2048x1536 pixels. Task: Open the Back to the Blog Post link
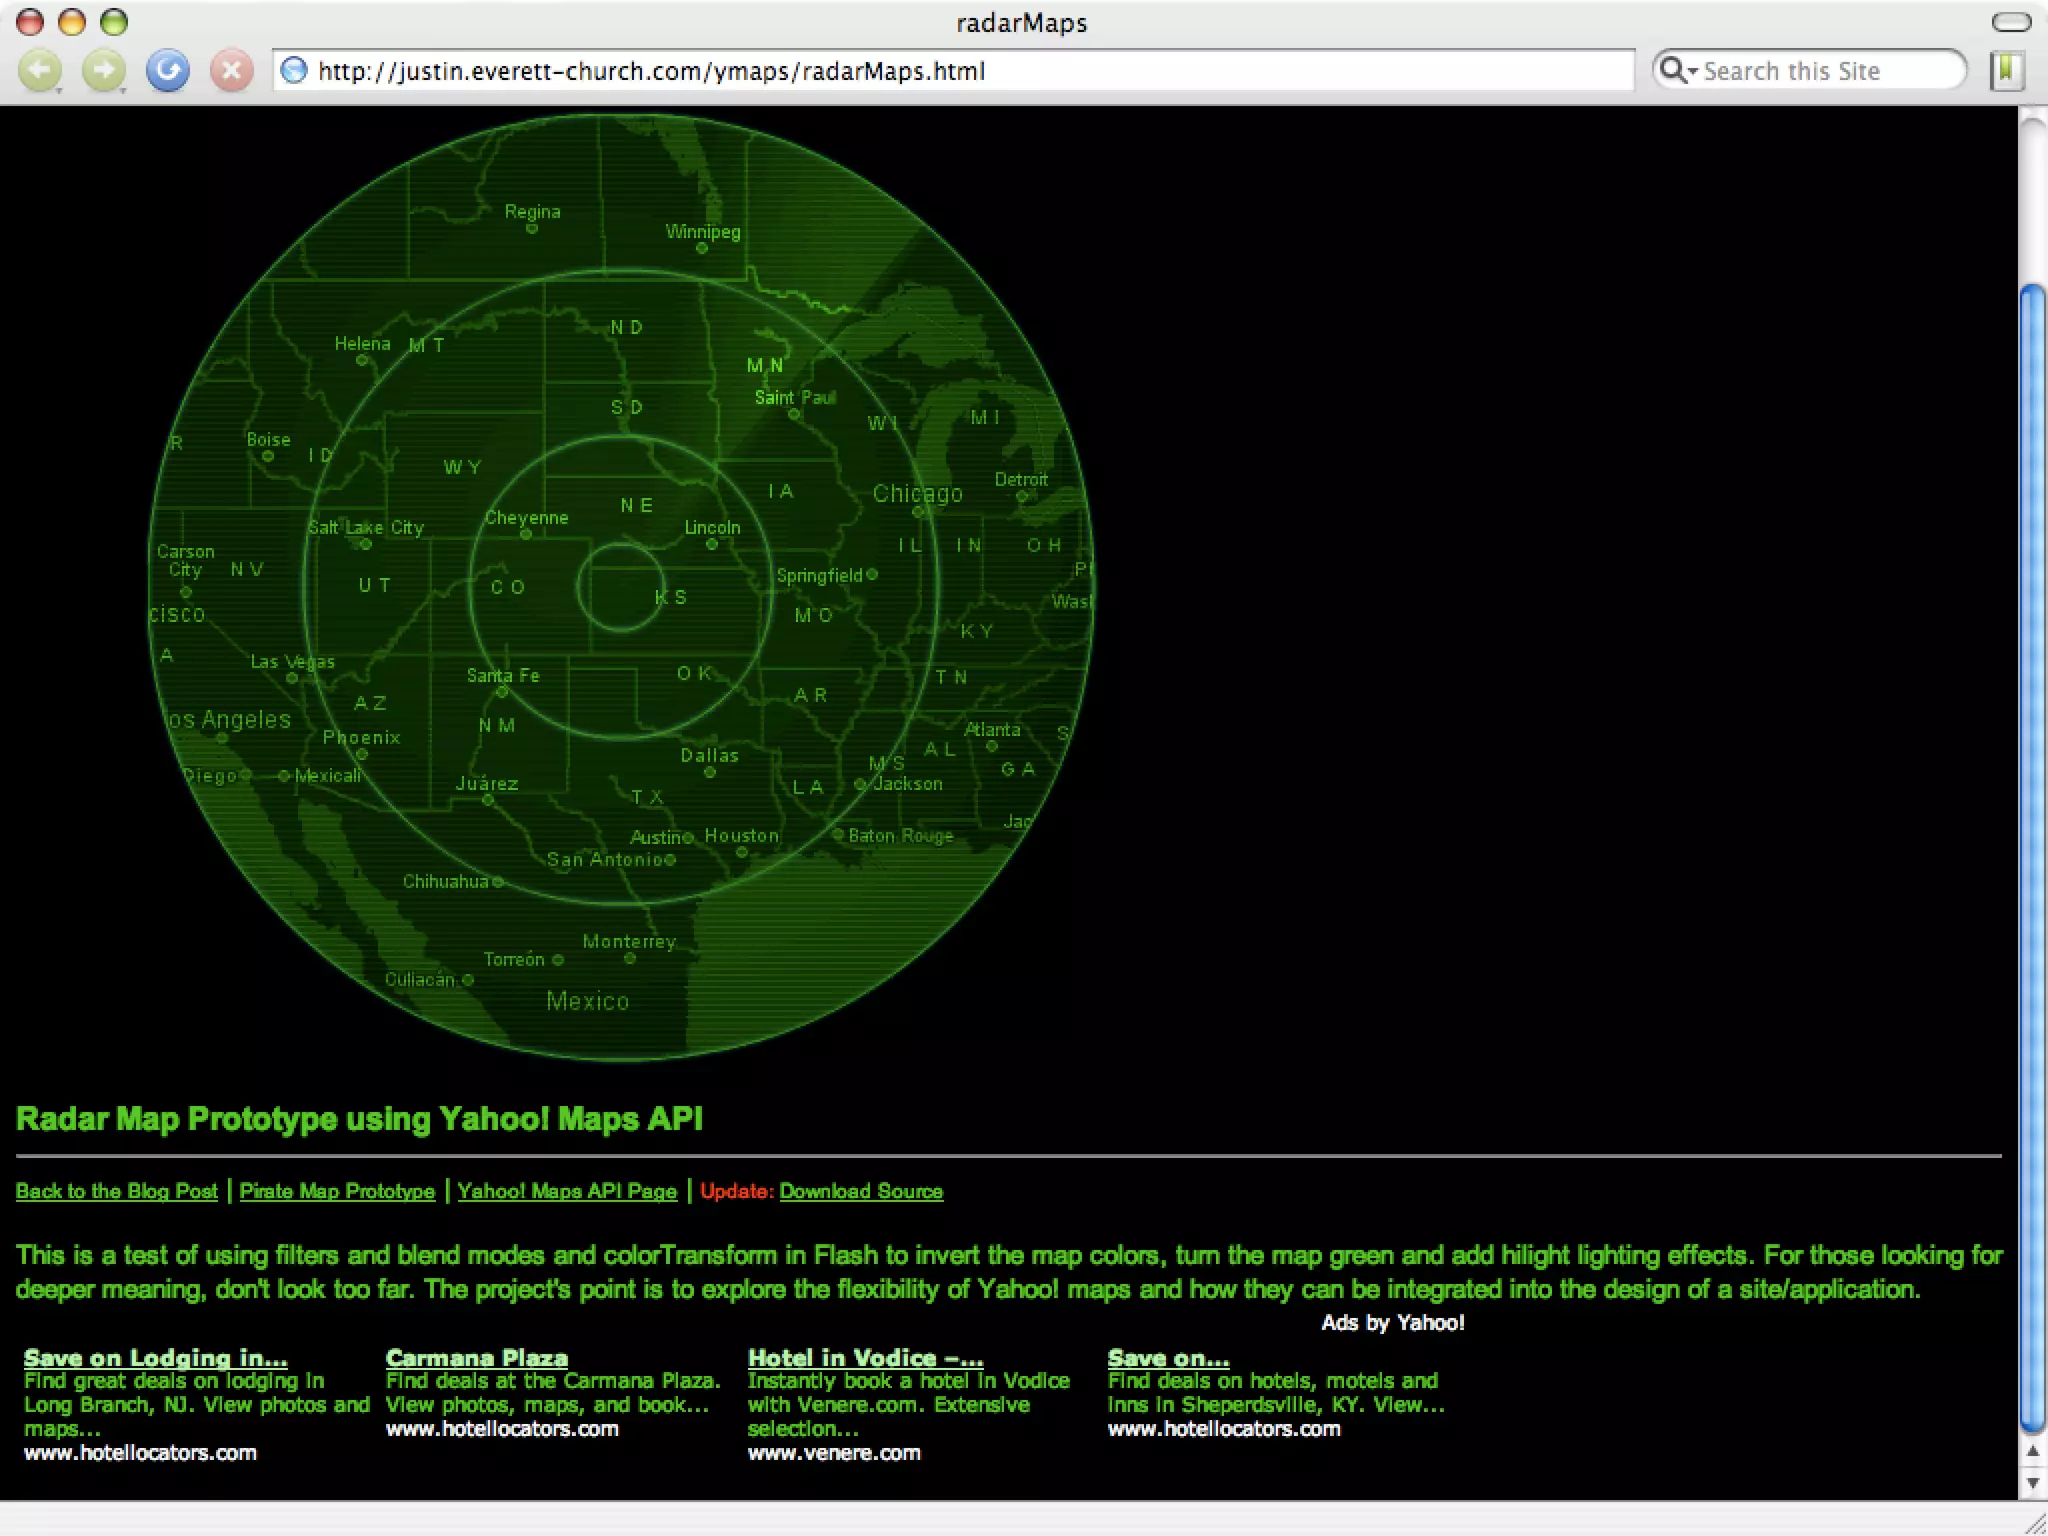117,1191
